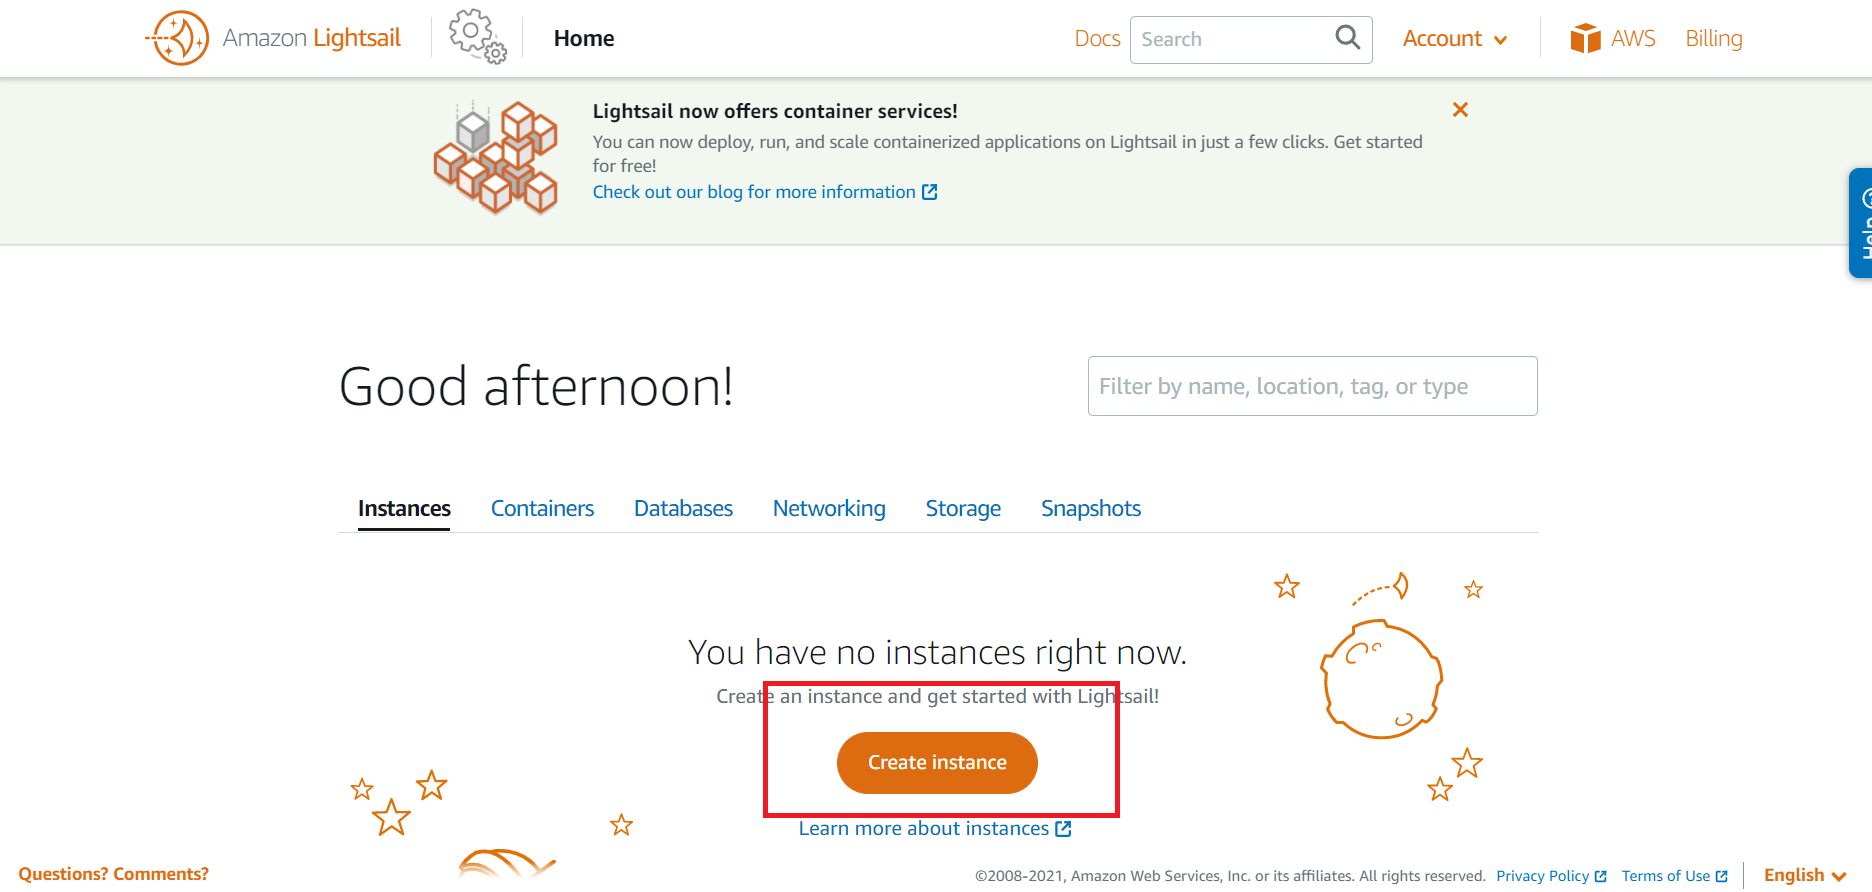1872x892 pixels.
Task: Open the English language selector
Action: (1805, 875)
